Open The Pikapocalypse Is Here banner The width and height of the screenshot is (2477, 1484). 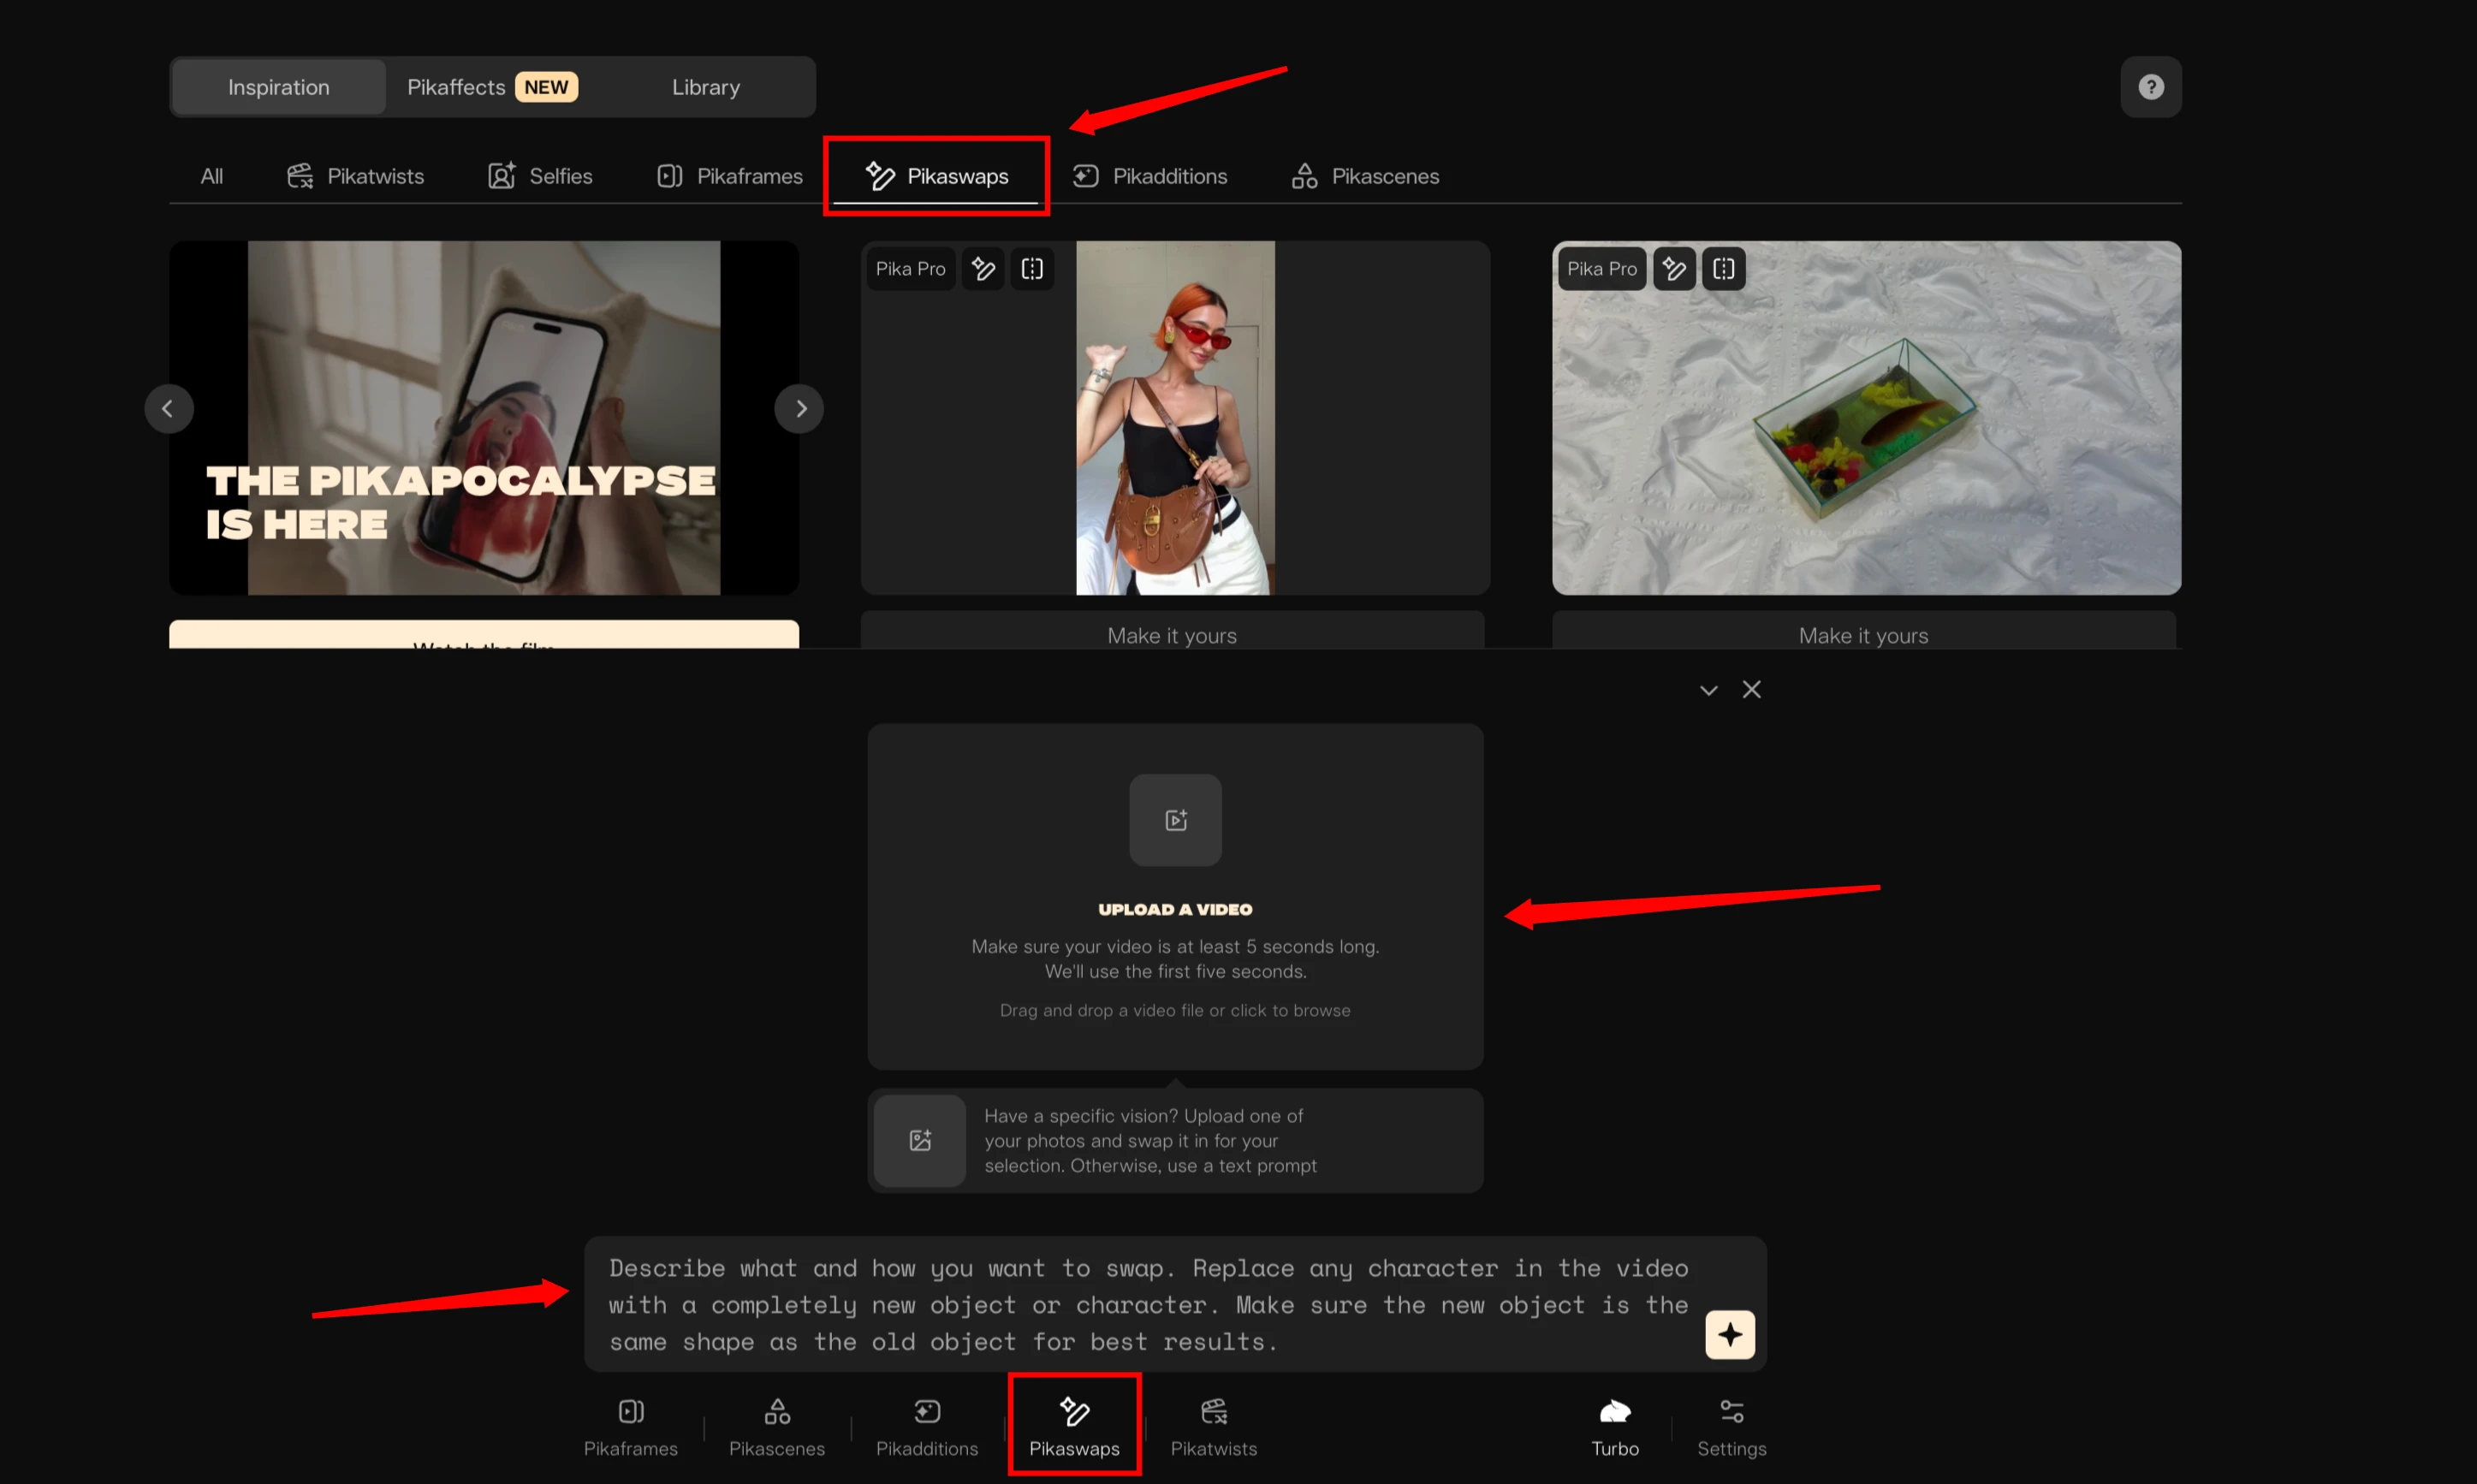point(484,417)
